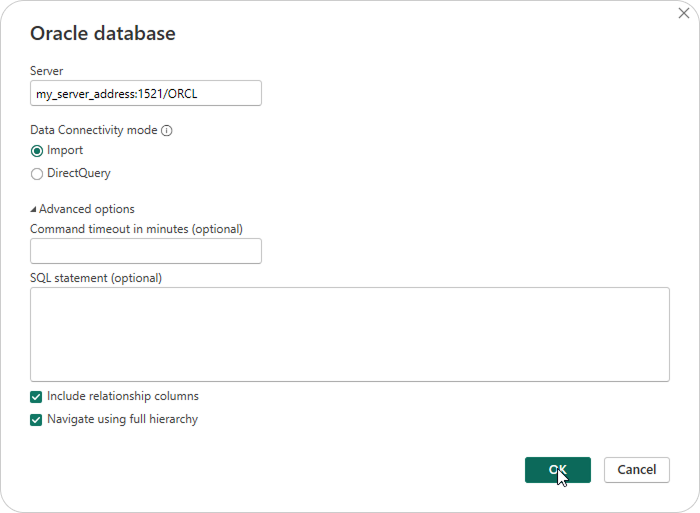The height and width of the screenshot is (513, 700).
Task: Focus the Command timeout in minutes box
Action: point(146,251)
